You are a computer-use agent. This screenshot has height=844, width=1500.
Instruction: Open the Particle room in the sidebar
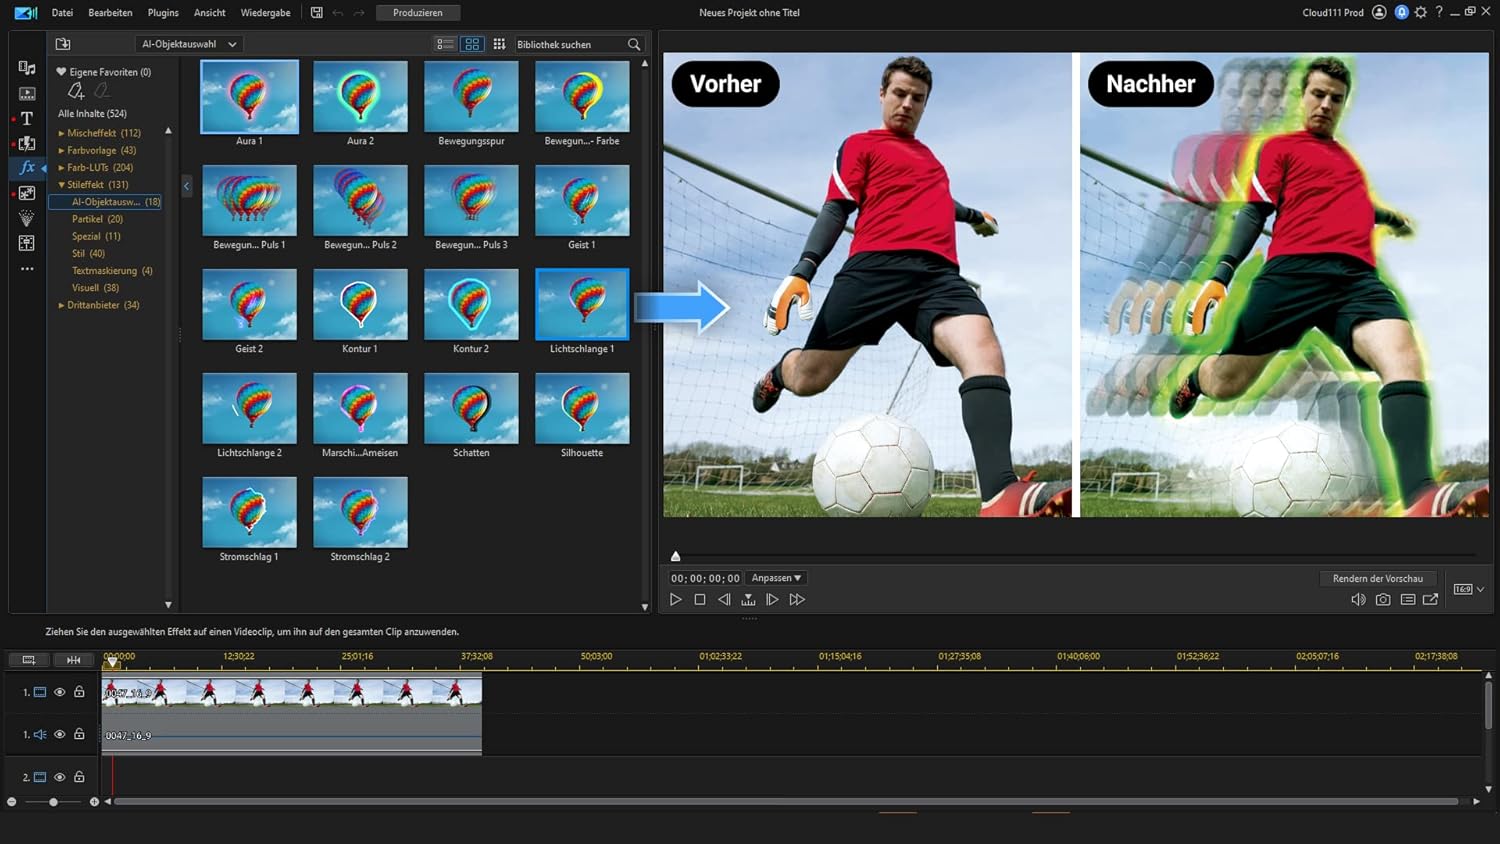(x=27, y=218)
